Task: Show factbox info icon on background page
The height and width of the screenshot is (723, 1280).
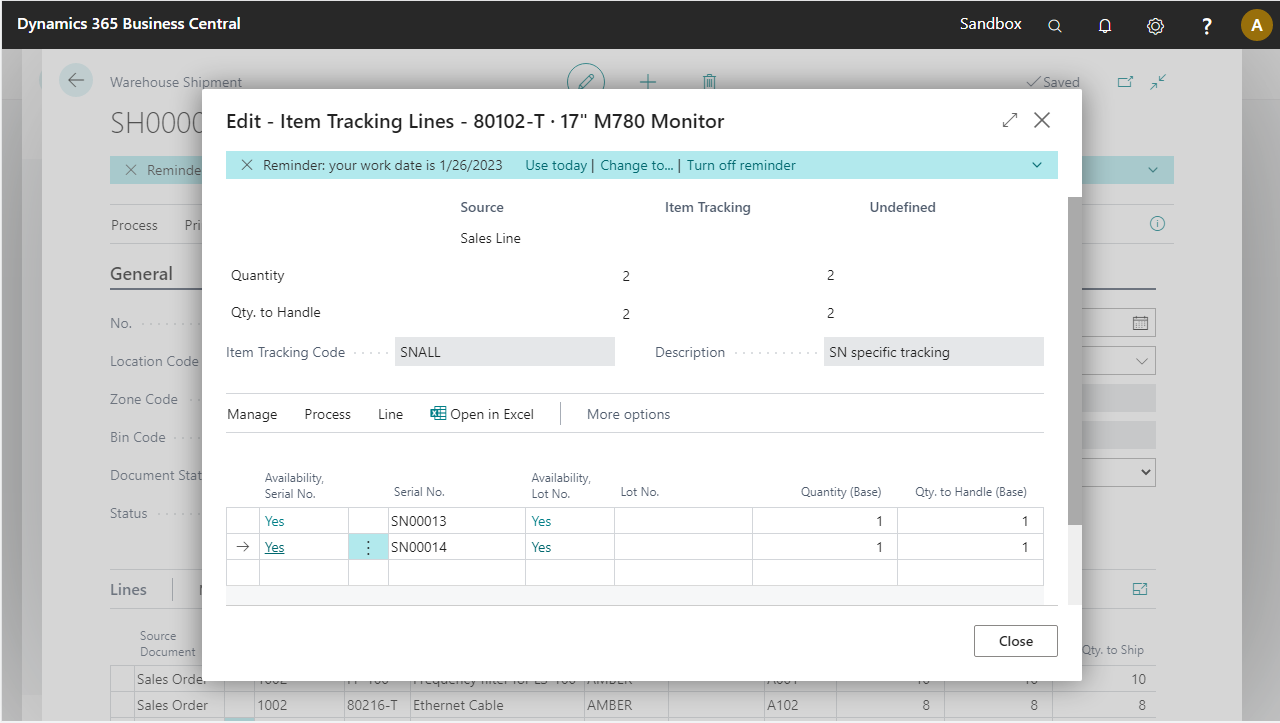Action: click(1157, 224)
